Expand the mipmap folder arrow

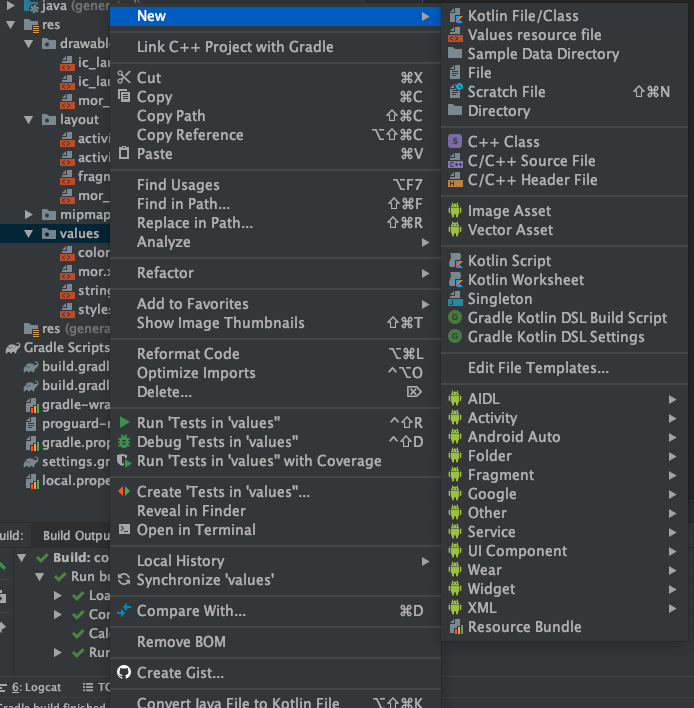point(29,214)
